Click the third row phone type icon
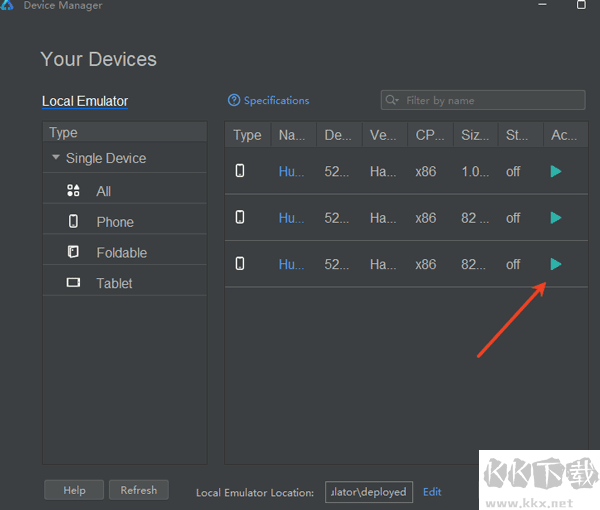 240,264
